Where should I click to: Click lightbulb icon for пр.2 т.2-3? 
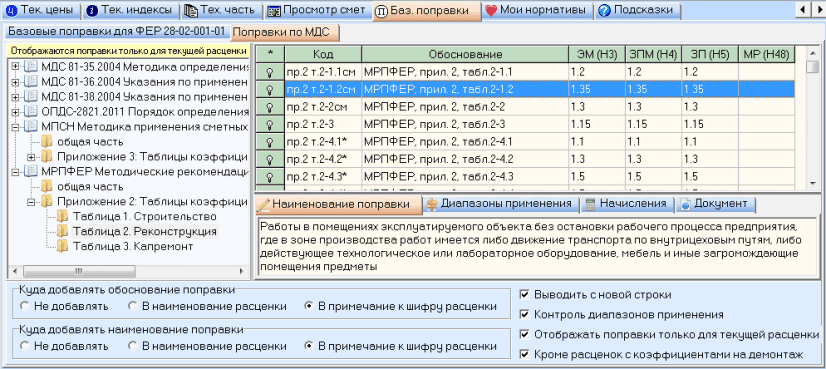[x=270, y=125]
